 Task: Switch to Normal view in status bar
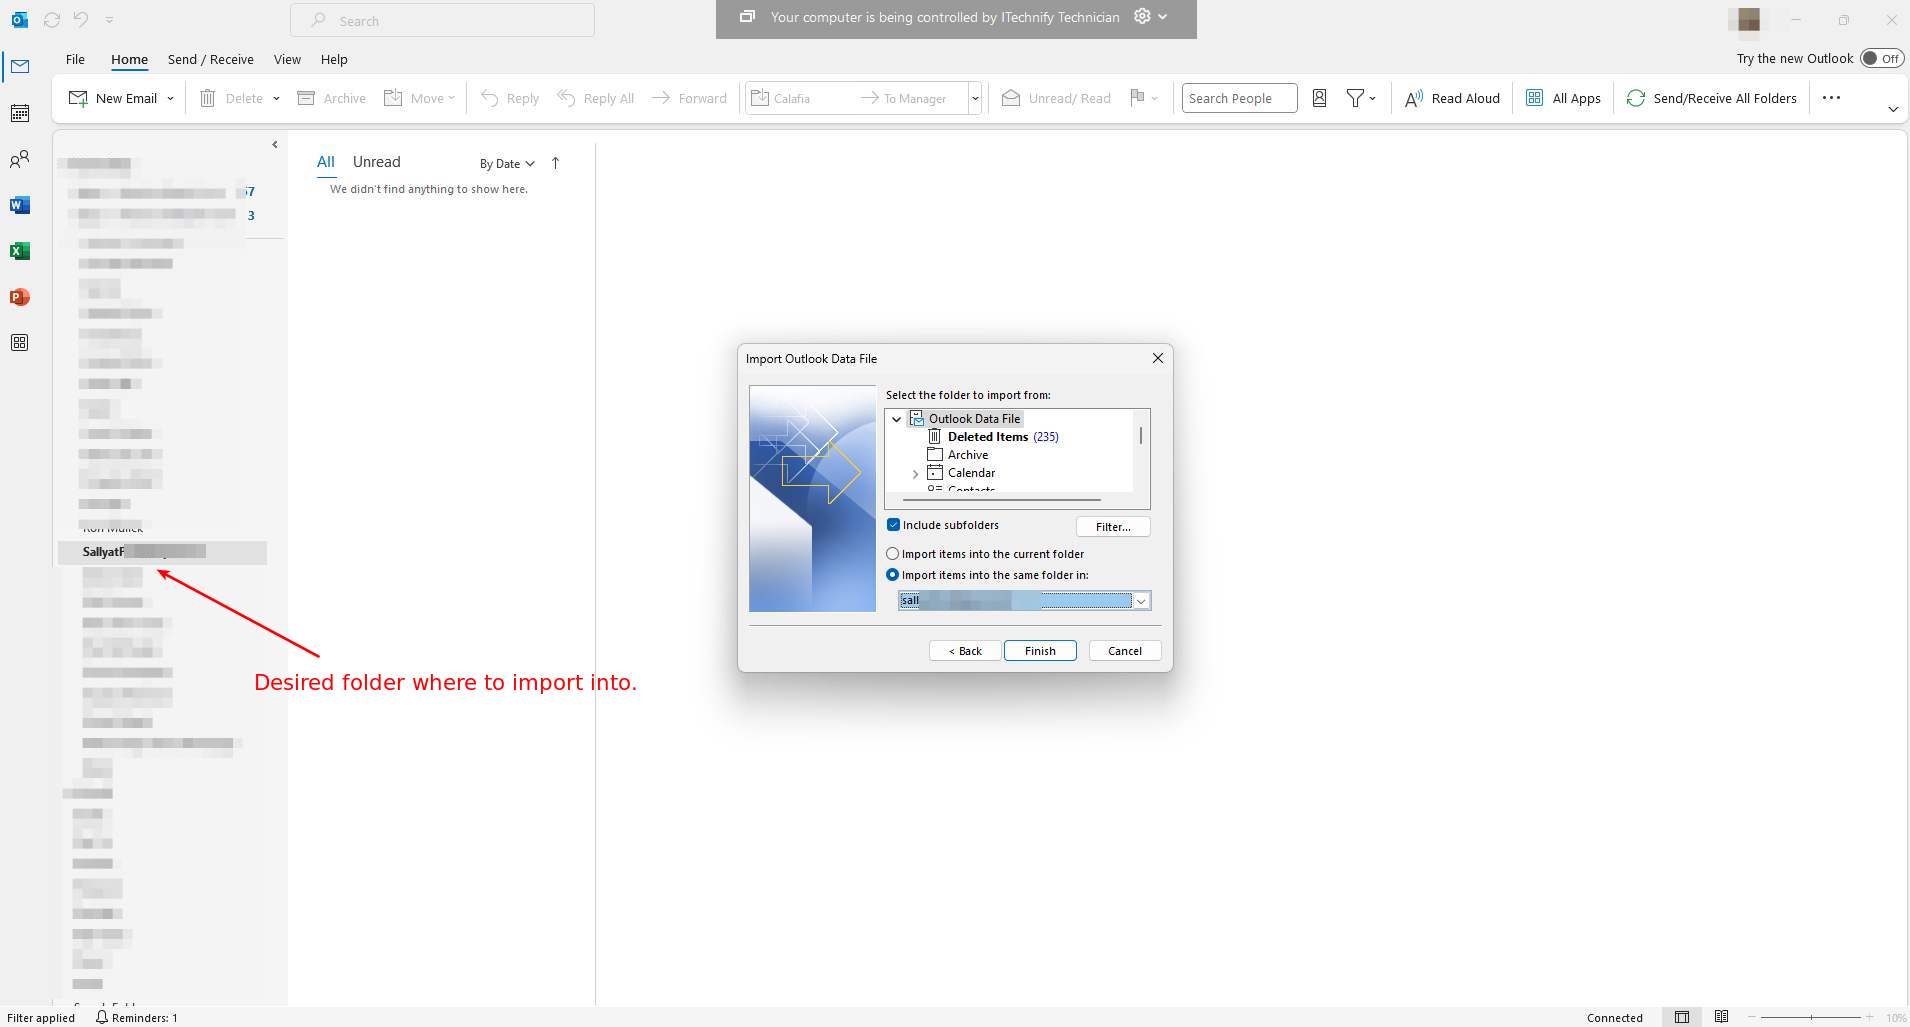1682,1017
